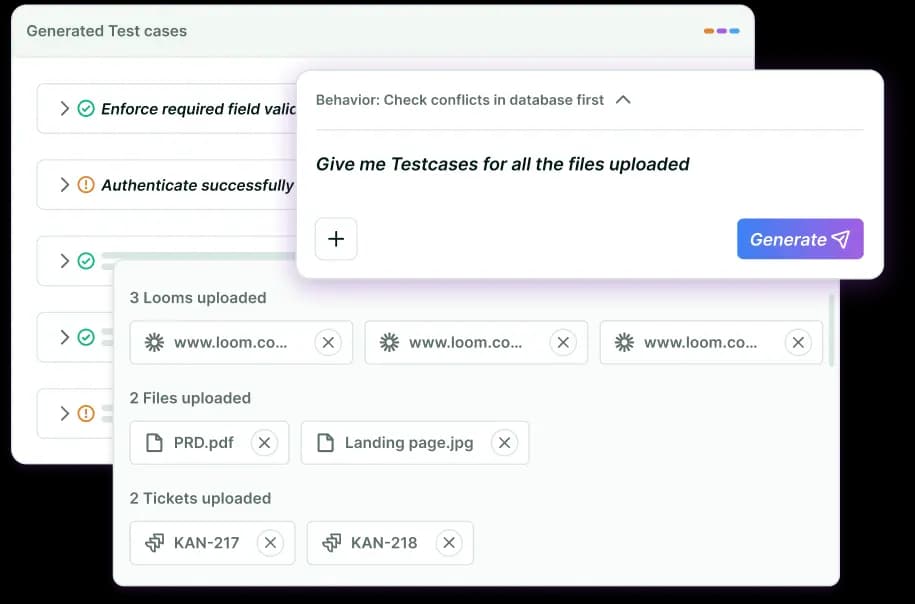The width and height of the screenshot is (915, 604).
Task: Click the plus button to add attachment
Action: [336, 239]
